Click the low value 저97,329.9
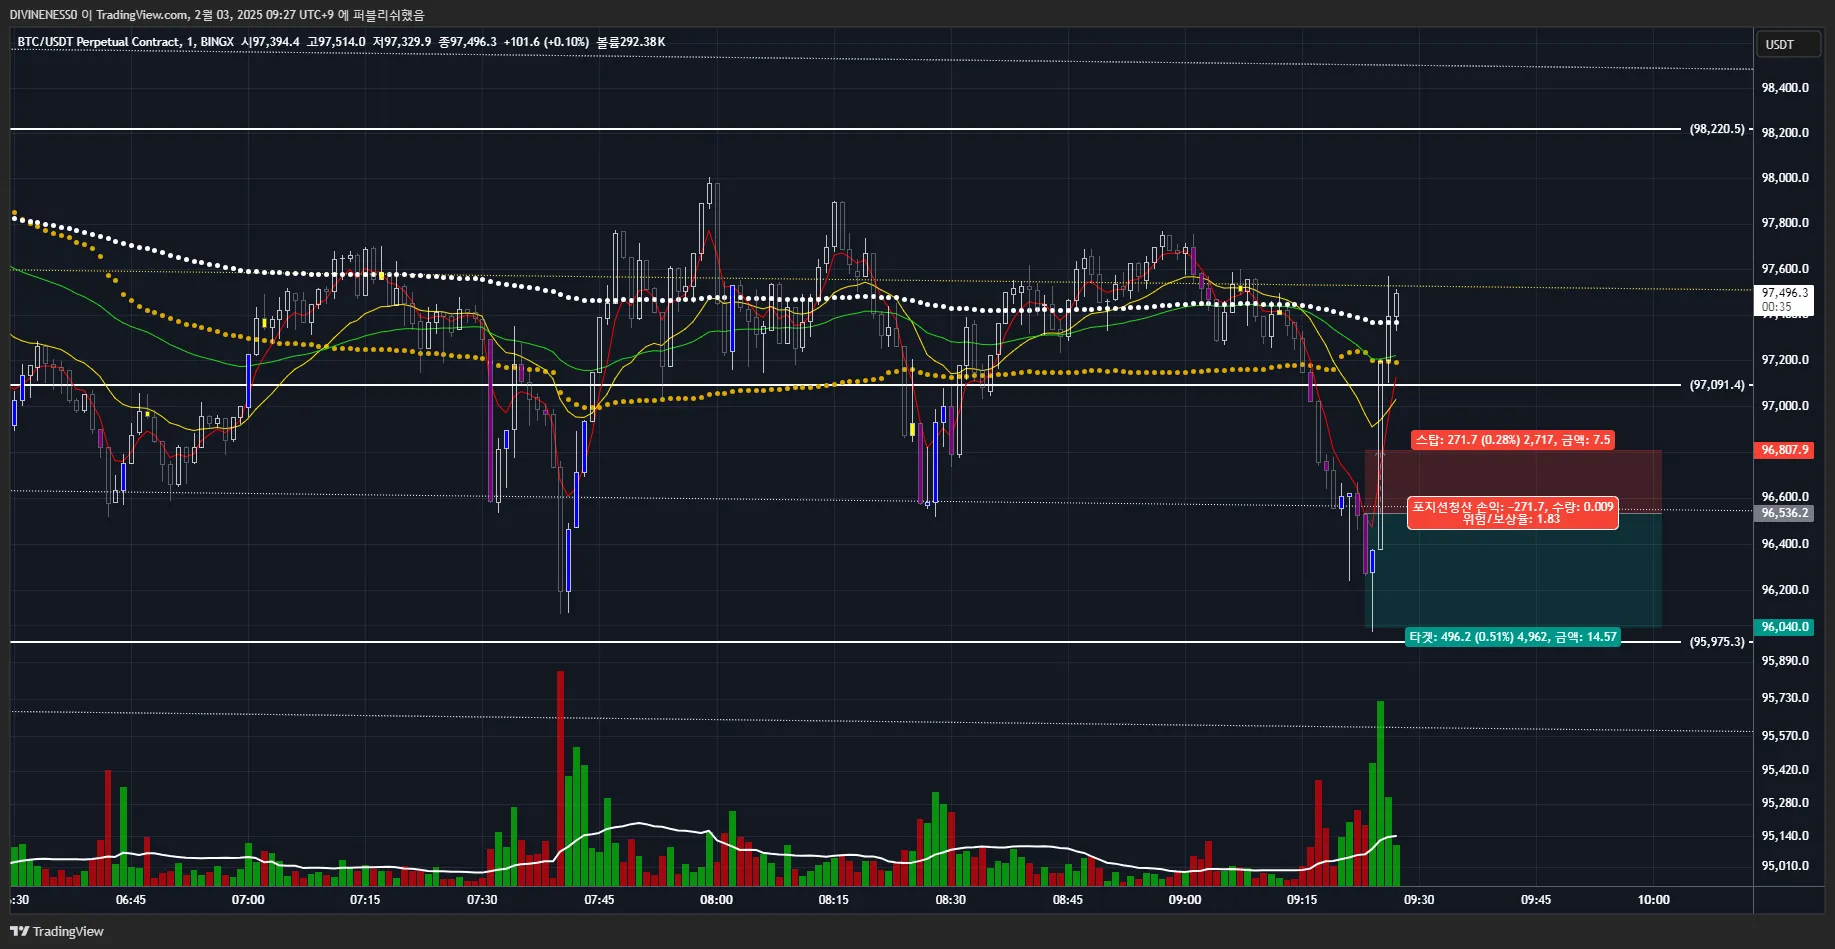Viewport: 1835px width, 949px height. click(402, 42)
